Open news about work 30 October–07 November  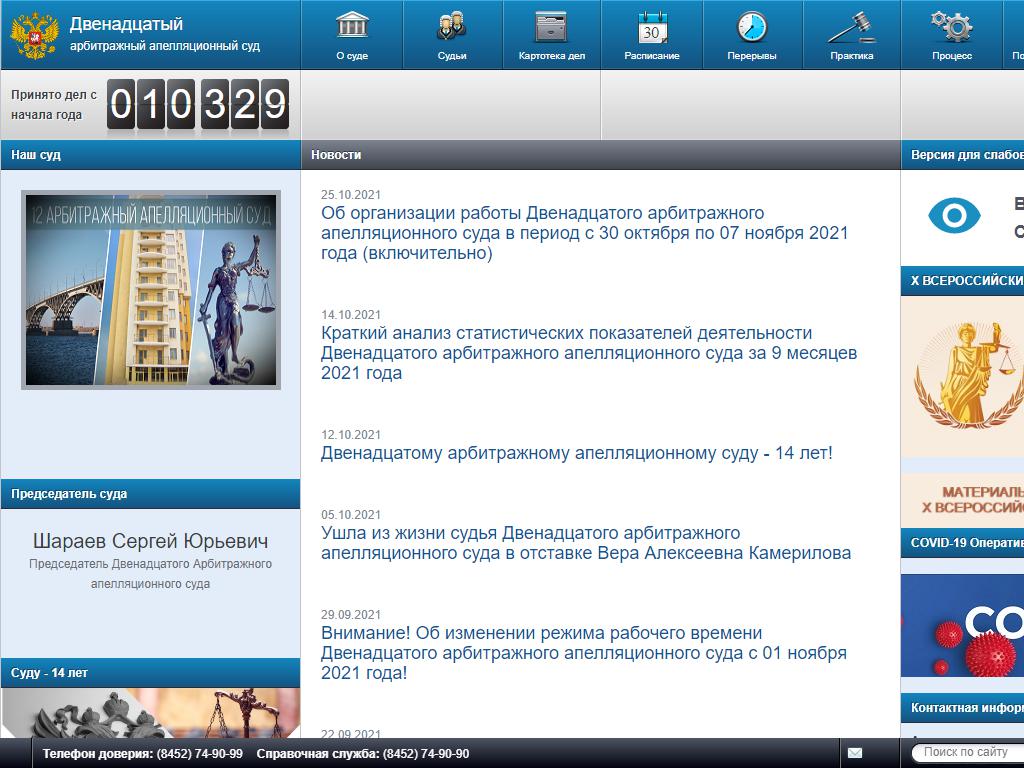pyautogui.click(x=584, y=233)
